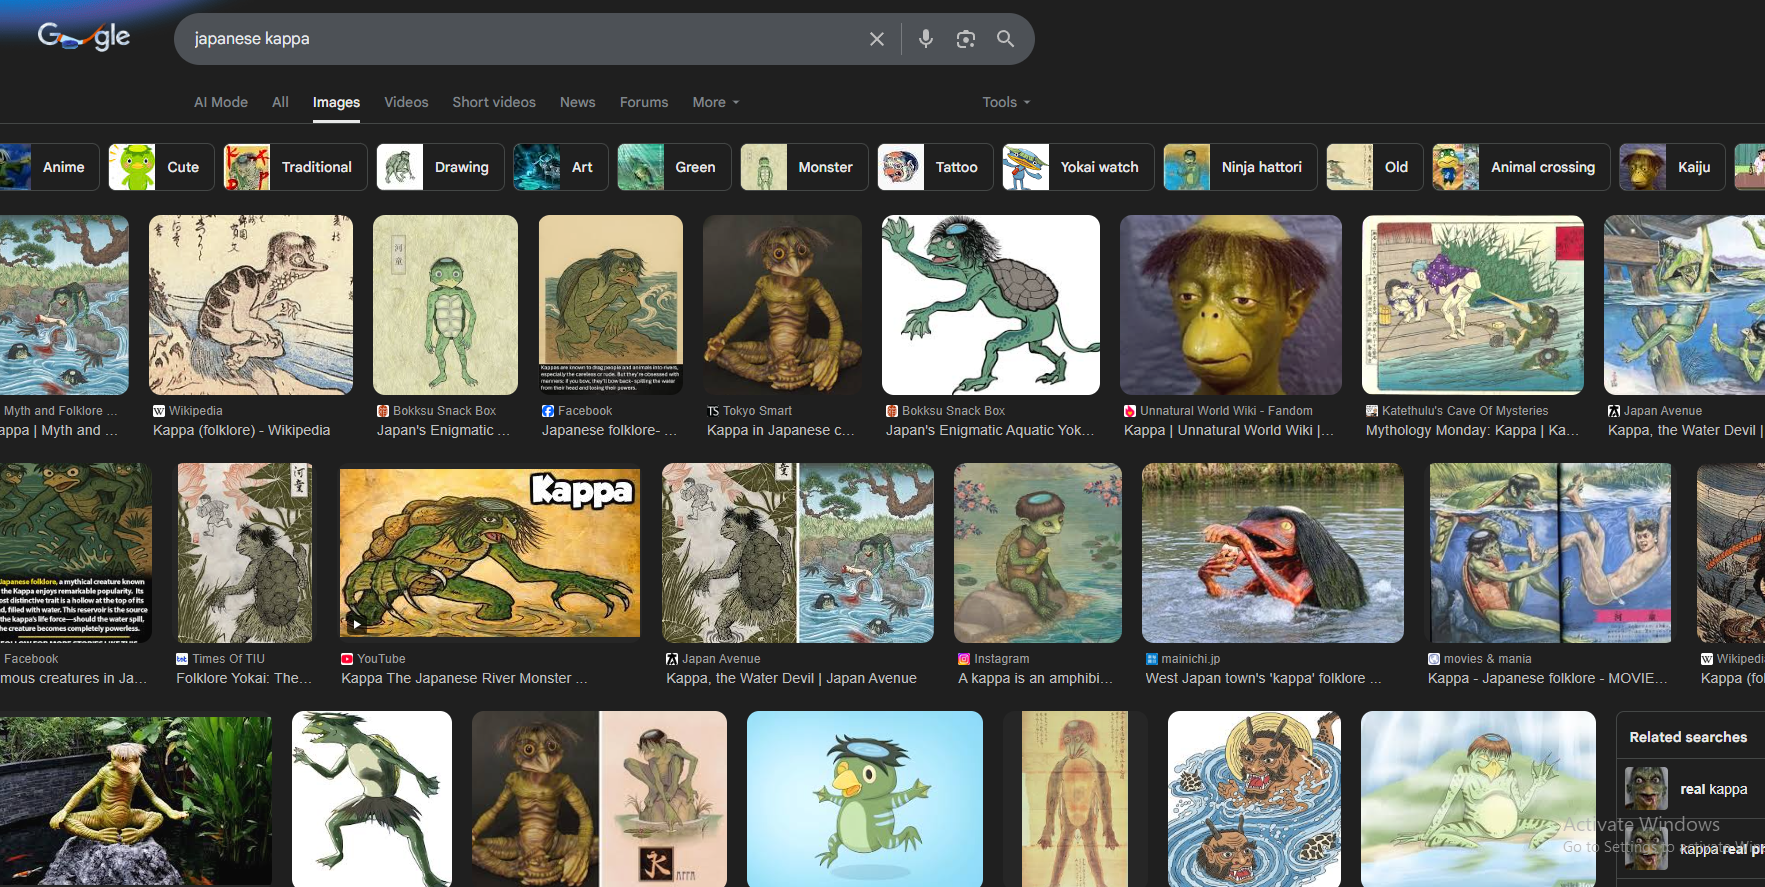Expand the More dropdown menu
Viewport: 1765px width, 887px height.
coord(716,102)
